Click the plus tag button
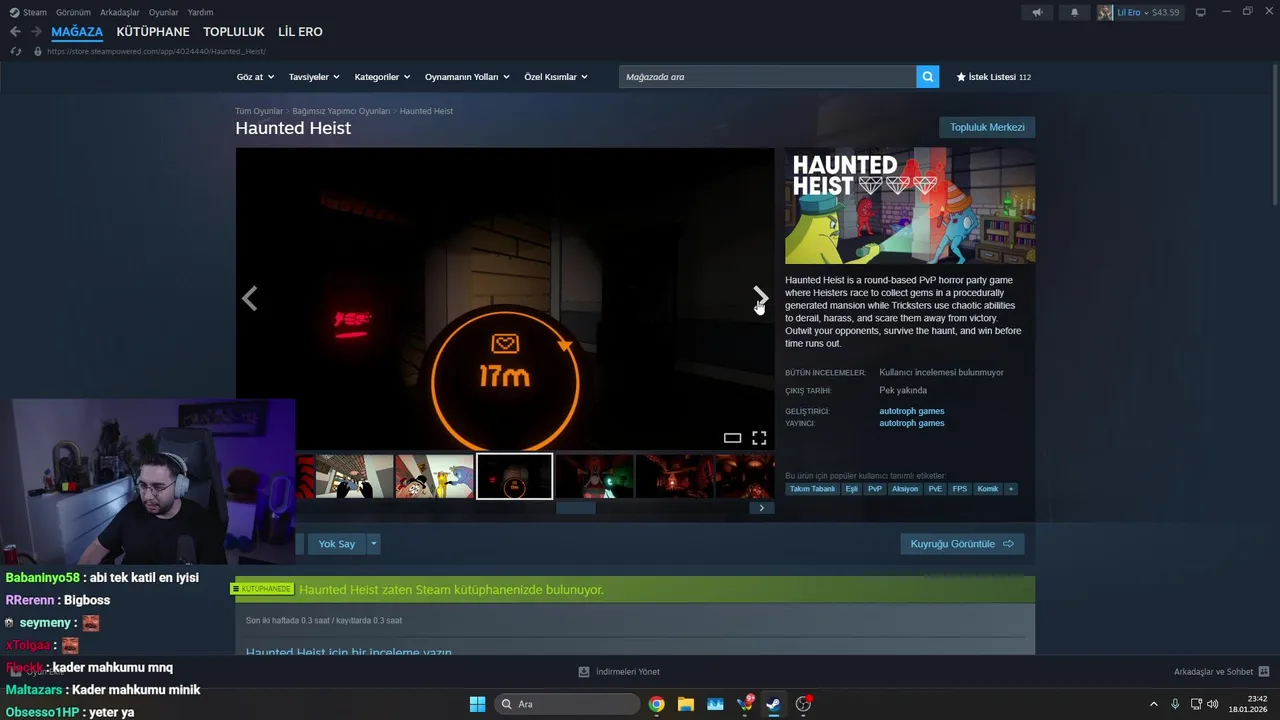1280x720 pixels. [1011, 489]
